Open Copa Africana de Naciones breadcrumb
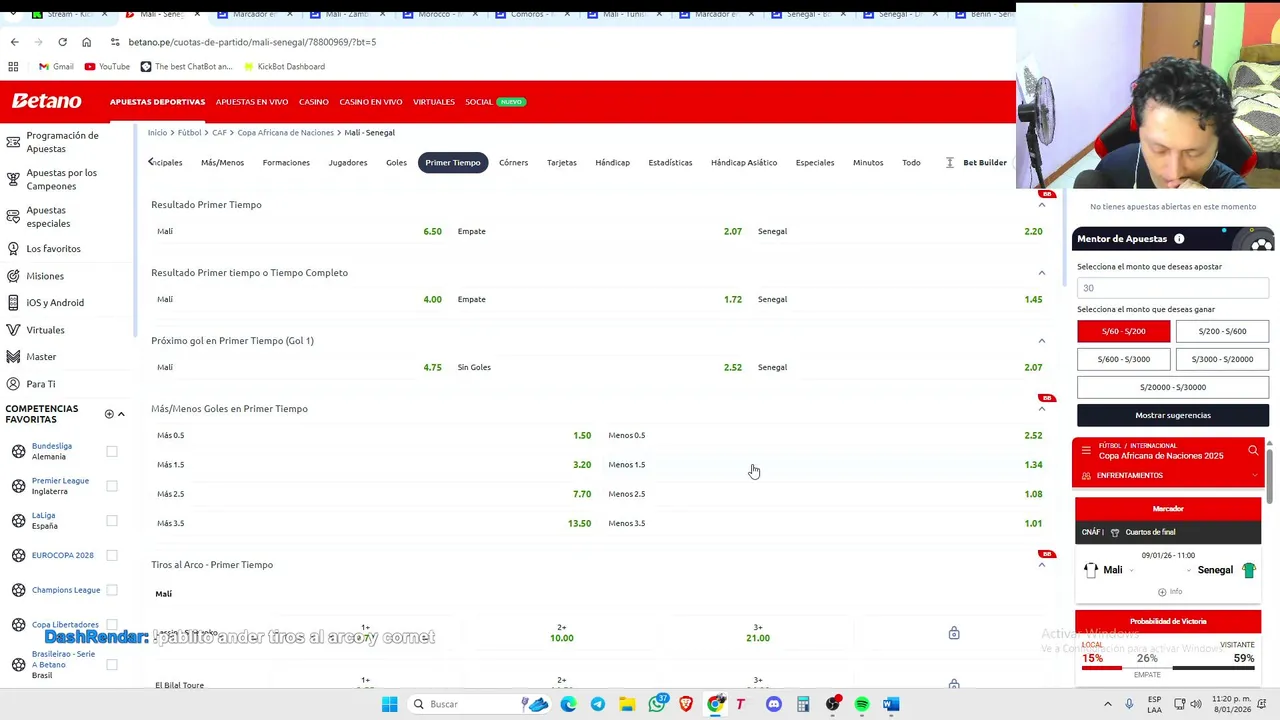The height and width of the screenshot is (720, 1280). pyautogui.click(x=285, y=132)
